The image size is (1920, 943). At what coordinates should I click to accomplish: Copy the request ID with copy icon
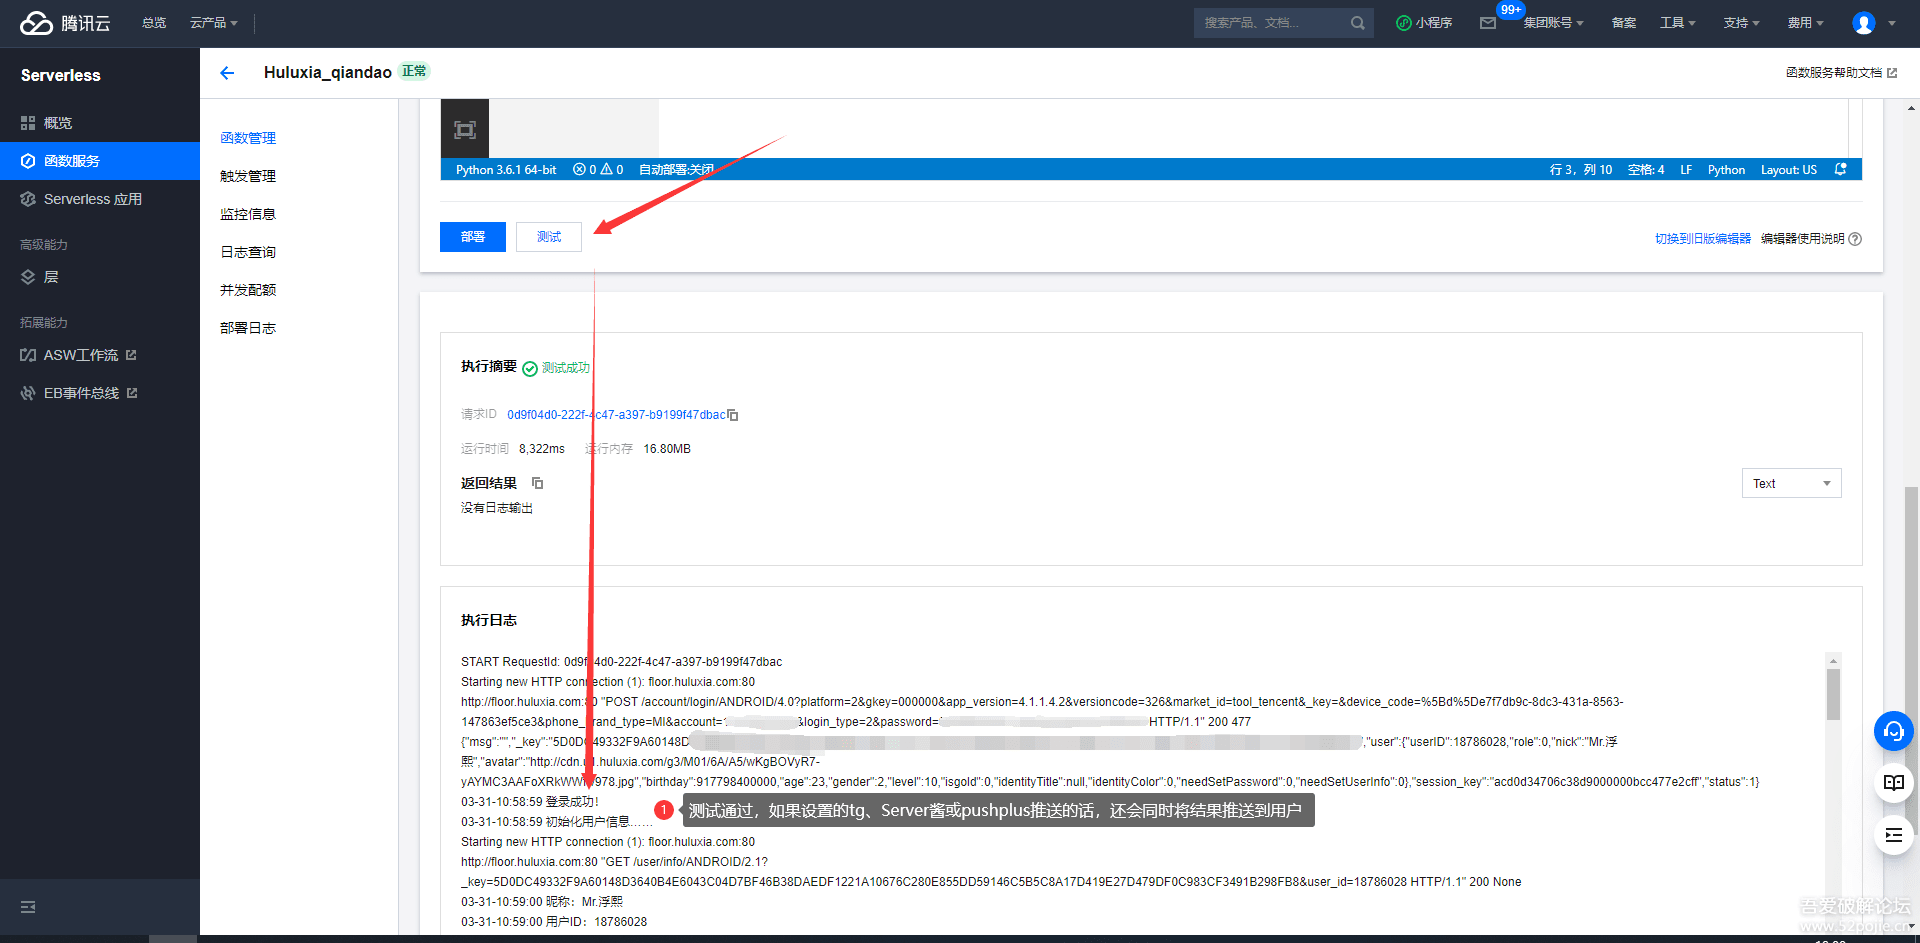tap(733, 415)
